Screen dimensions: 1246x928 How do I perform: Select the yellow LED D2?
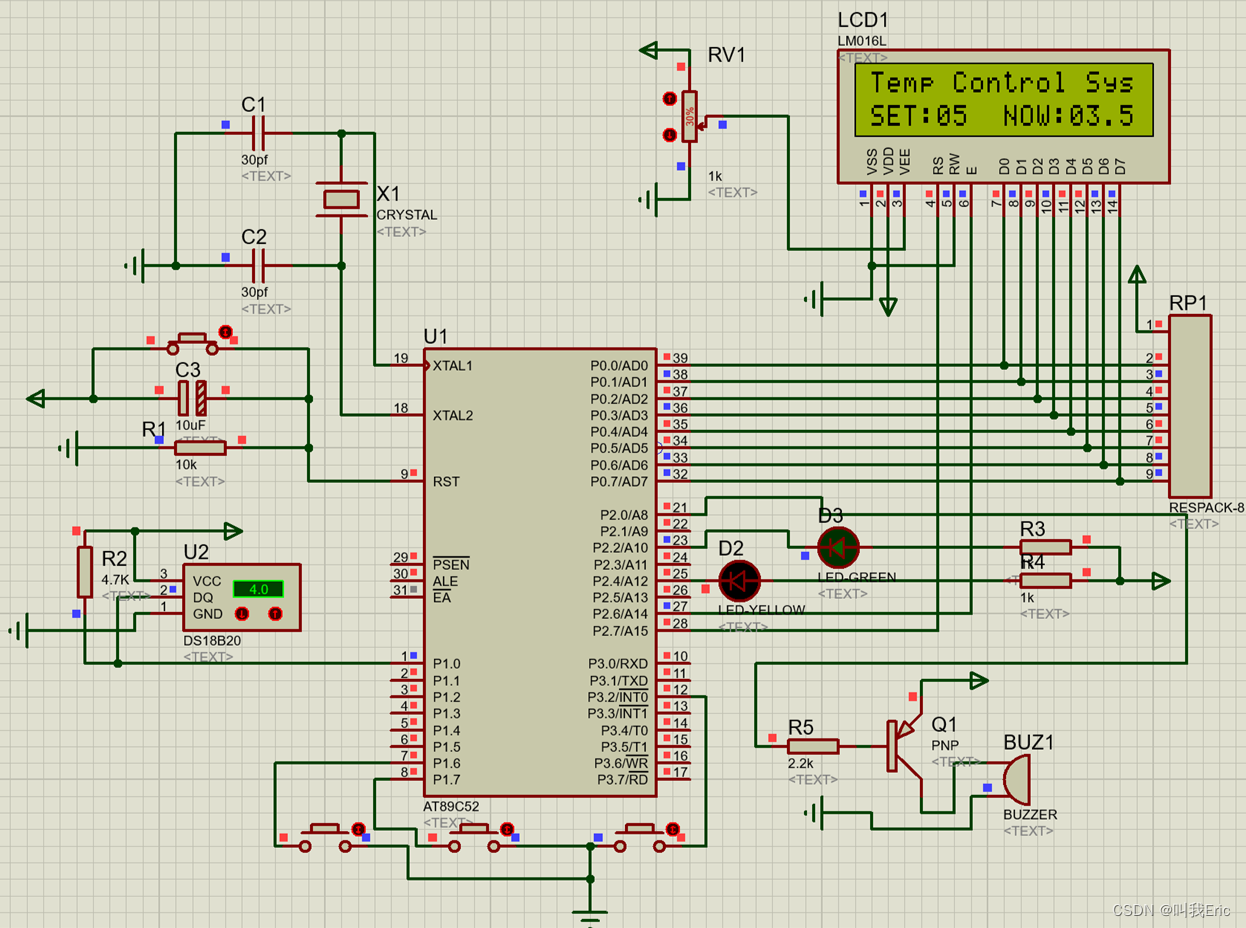coord(740,580)
